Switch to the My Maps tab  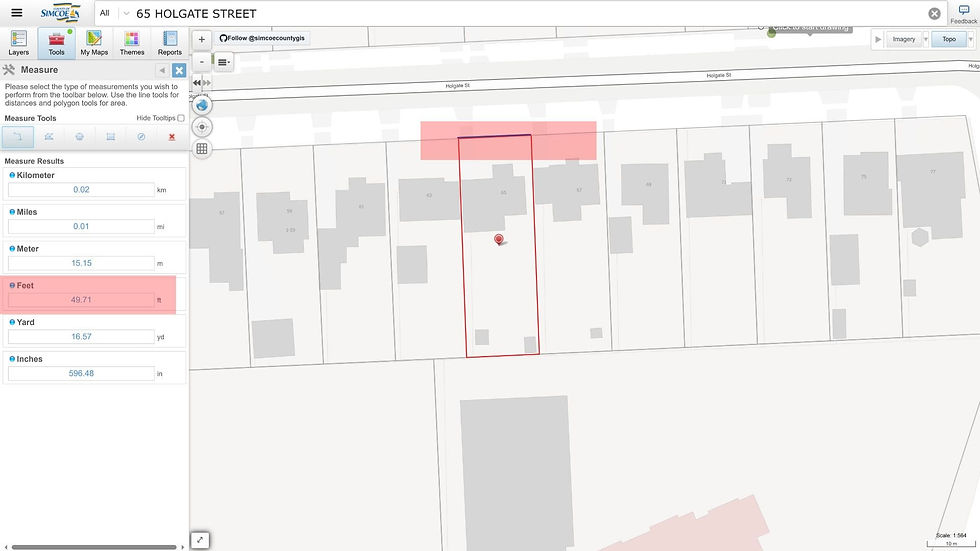(x=94, y=43)
